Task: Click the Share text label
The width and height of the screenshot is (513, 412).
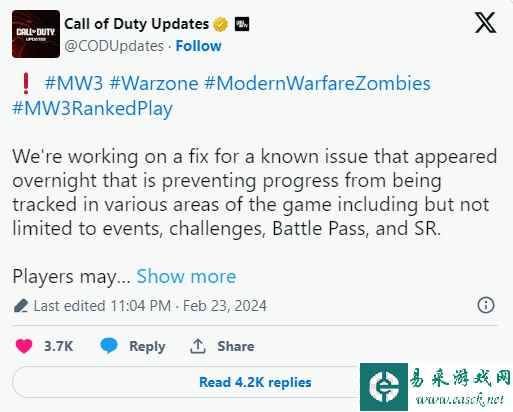Action: pyautogui.click(x=236, y=346)
